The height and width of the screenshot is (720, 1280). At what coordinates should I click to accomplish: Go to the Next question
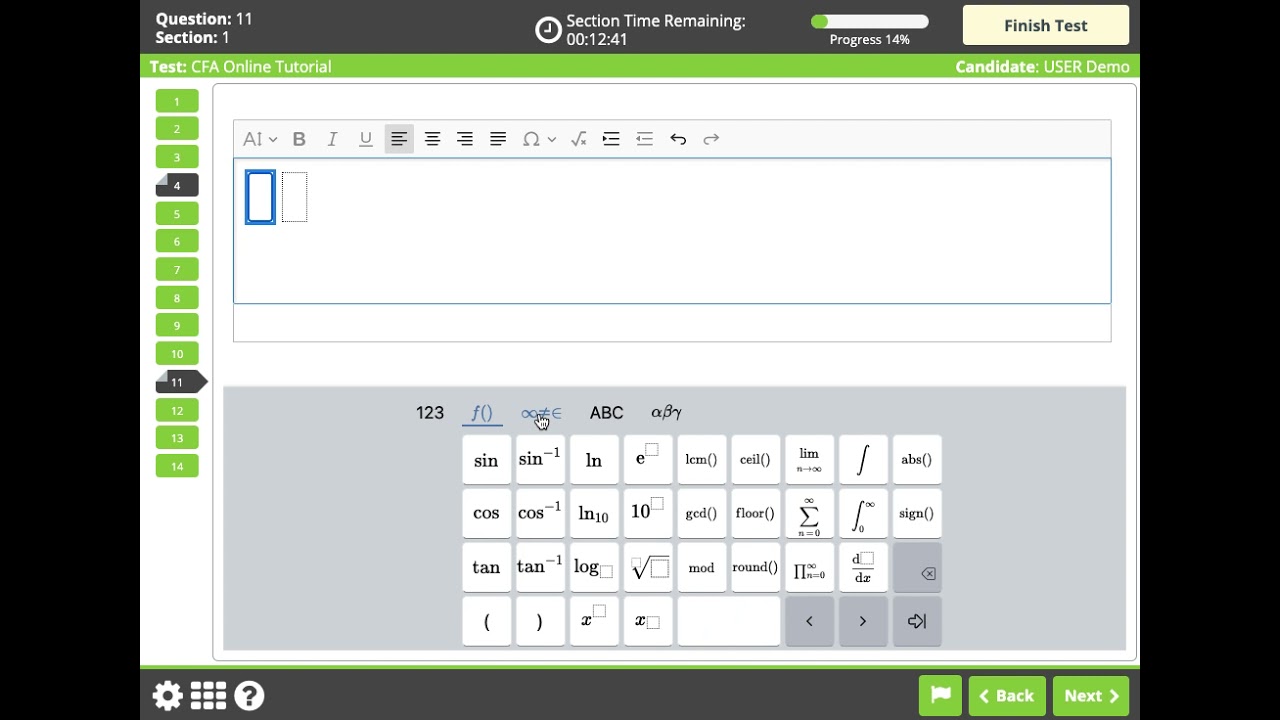(1091, 696)
